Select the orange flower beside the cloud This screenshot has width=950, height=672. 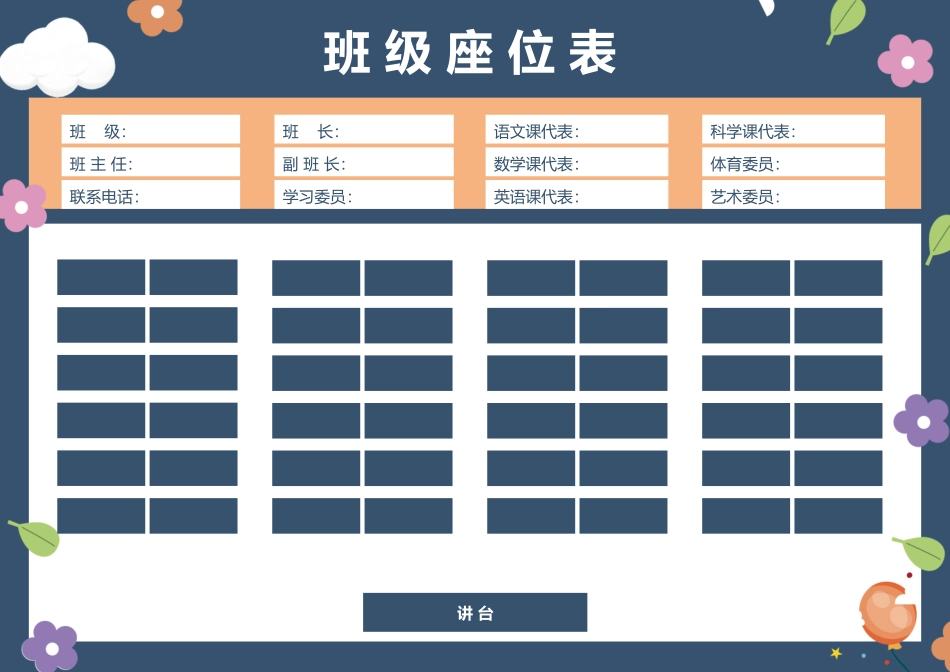coord(156,13)
